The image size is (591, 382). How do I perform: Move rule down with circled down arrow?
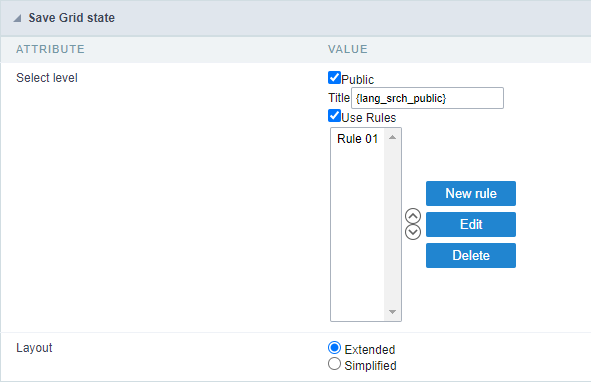point(413,232)
